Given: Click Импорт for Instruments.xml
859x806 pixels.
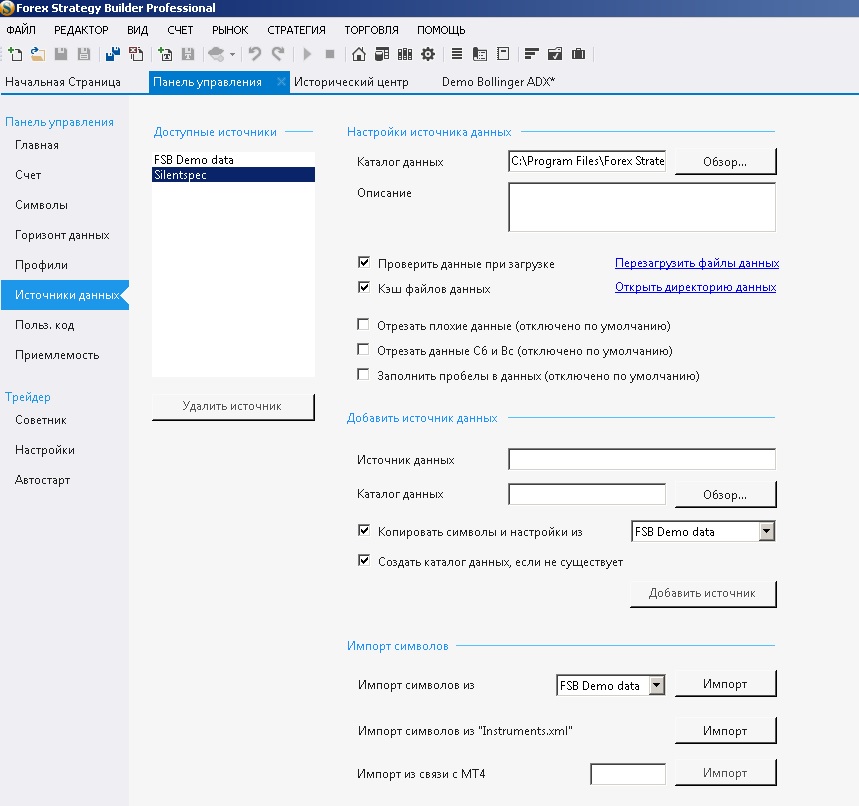Looking at the screenshot, I should coord(725,731).
